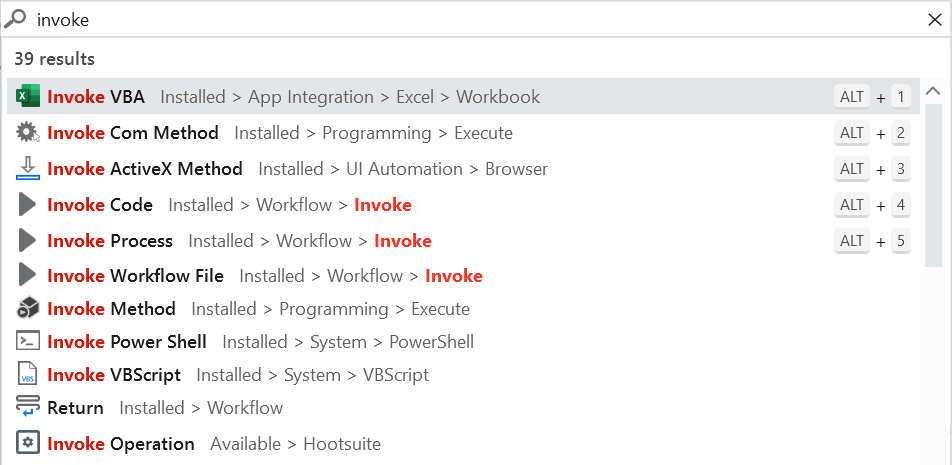Click the Return activity icon
The width and height of the screenshot is (952, 465).
pyautogui.click(x=28, y=408)
